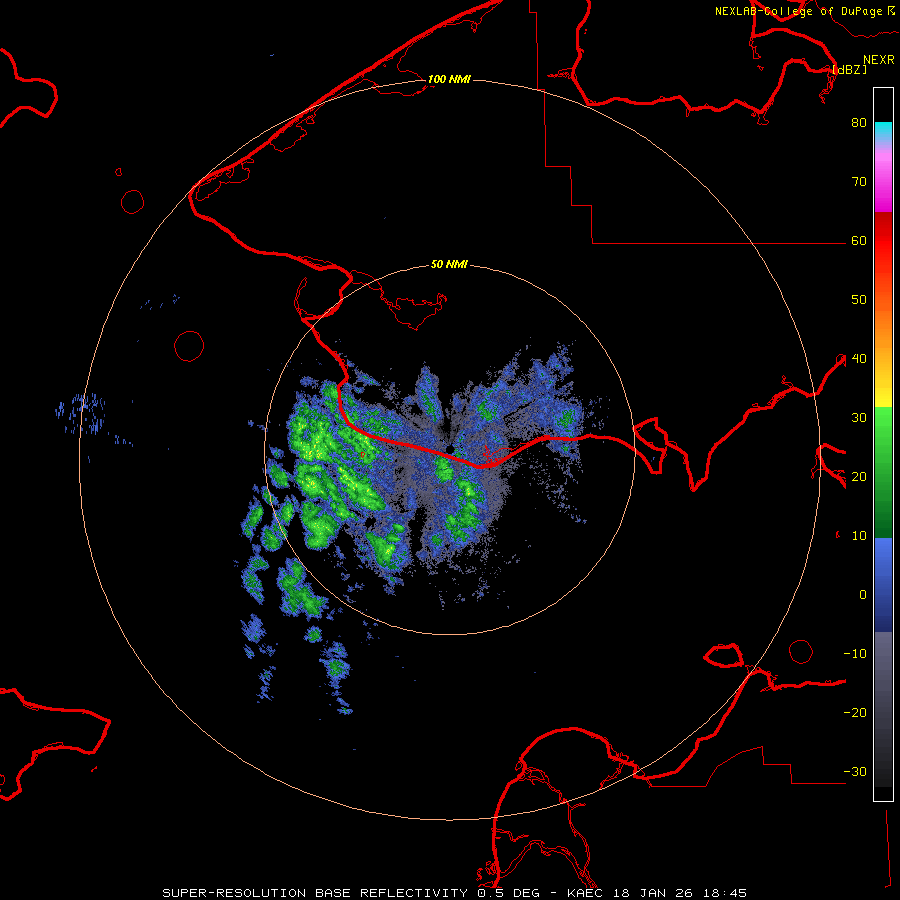Click the 50 value on the dBZ scale
The width and height of the screenshot is (900, 900).
point(859,300)
